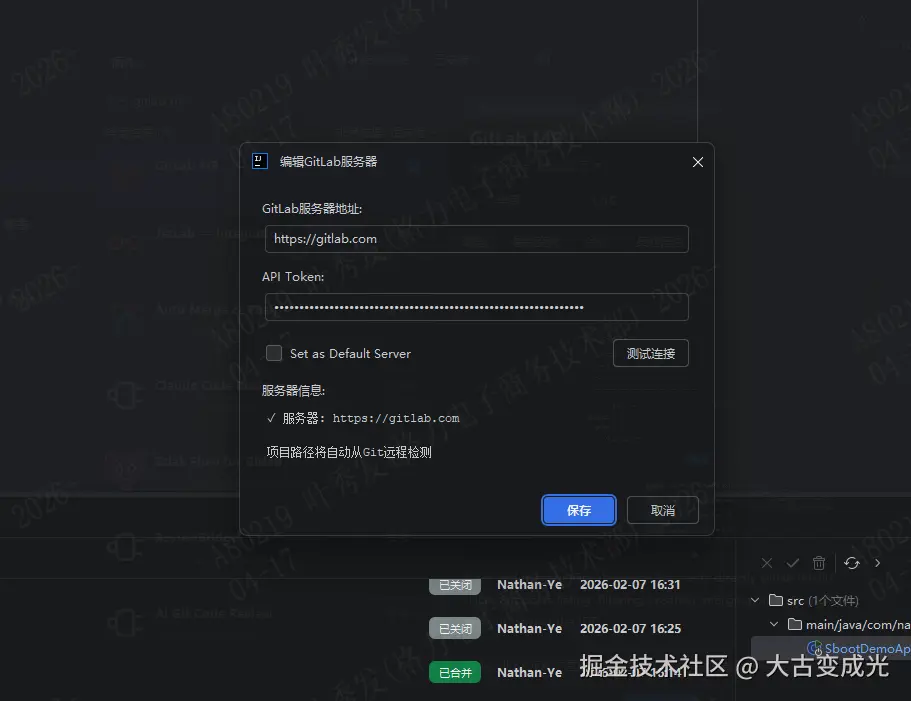Click the checkmark icon in bottom panel
This screenshot has height=701, width=911.
(x=793, y=563)
